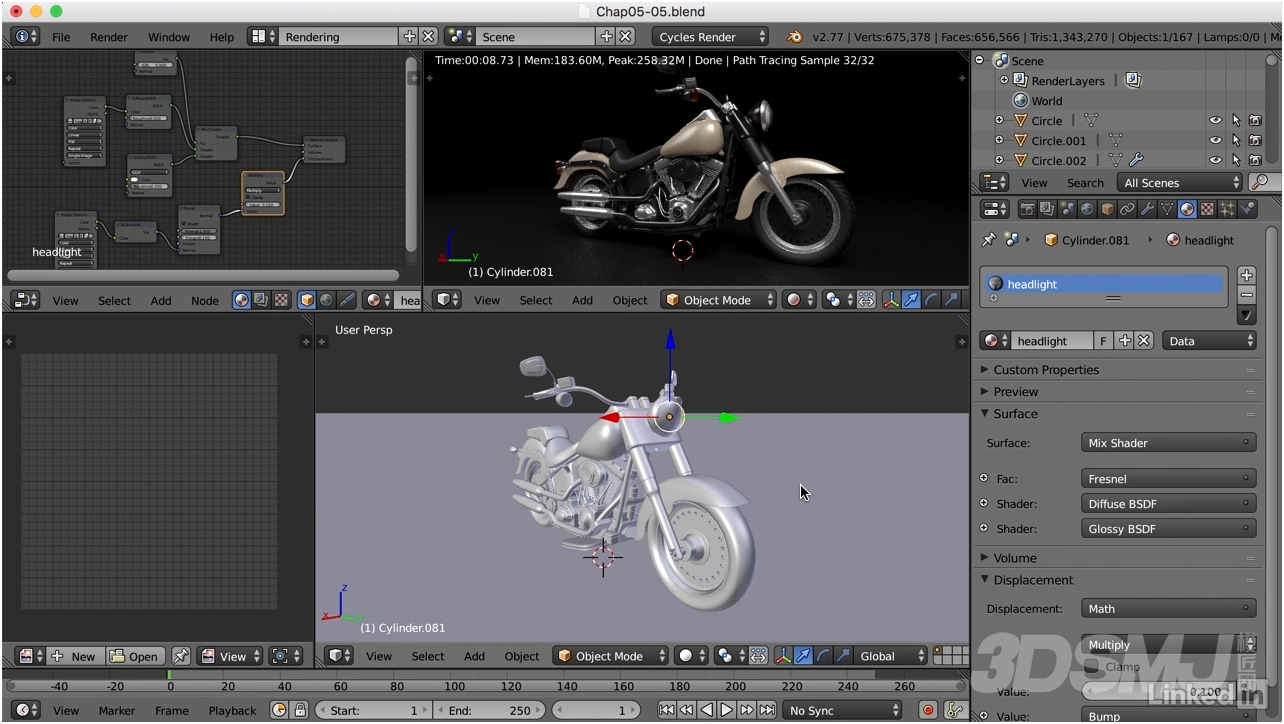Expand the Preview panel
Image resolution: width=1284 pixels, height=724 pixels.
click(x=1015, y=392)
